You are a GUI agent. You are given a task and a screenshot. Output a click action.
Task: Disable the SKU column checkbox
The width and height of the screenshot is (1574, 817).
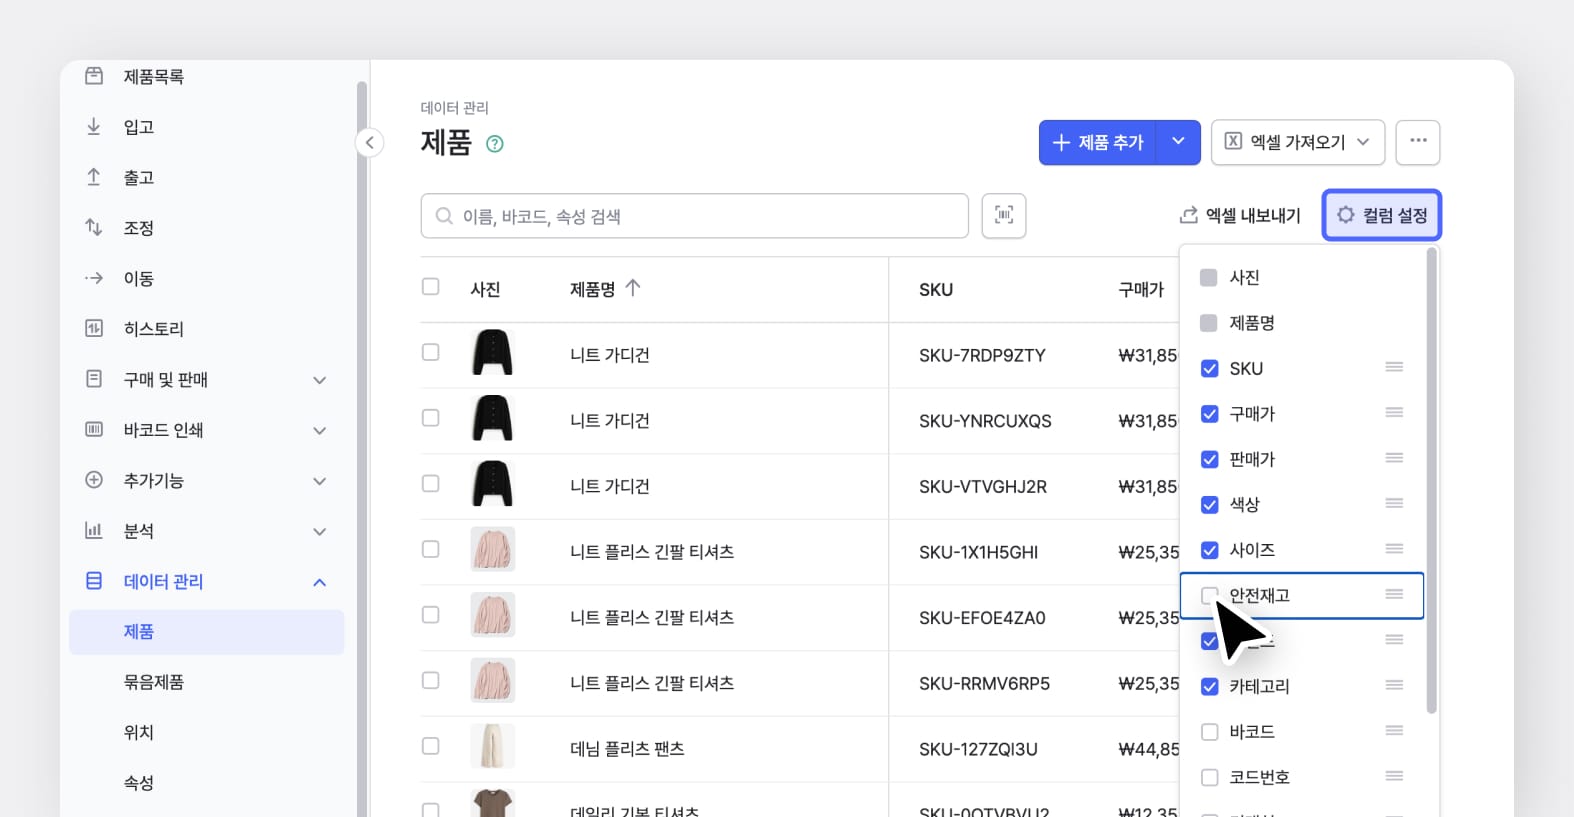1210,368
